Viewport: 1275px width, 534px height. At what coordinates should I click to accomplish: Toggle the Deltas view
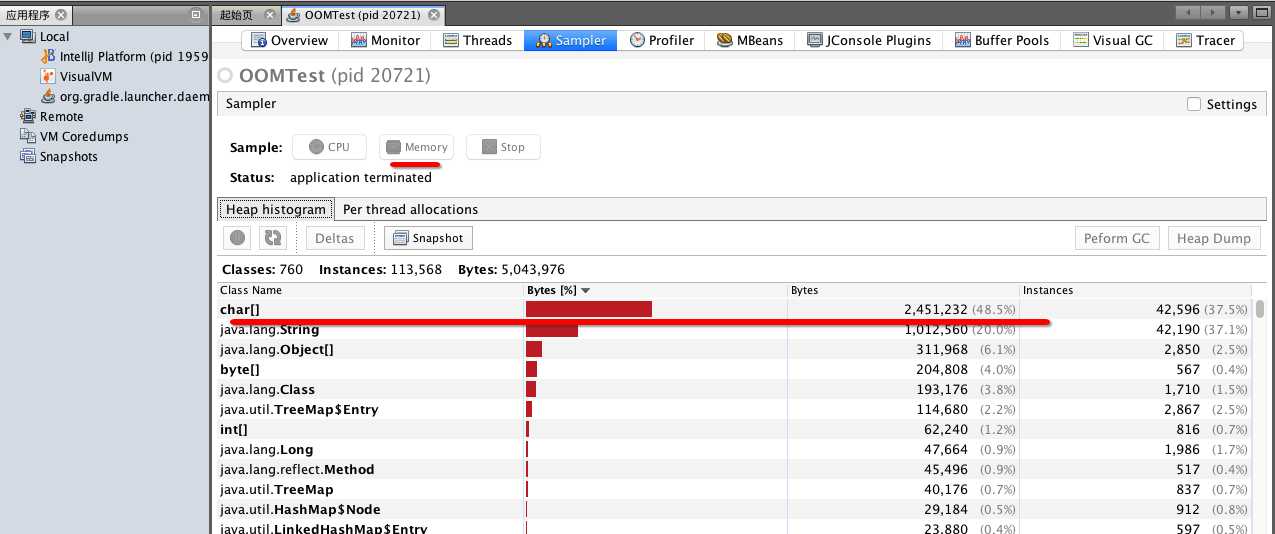[x=335, y=238]
